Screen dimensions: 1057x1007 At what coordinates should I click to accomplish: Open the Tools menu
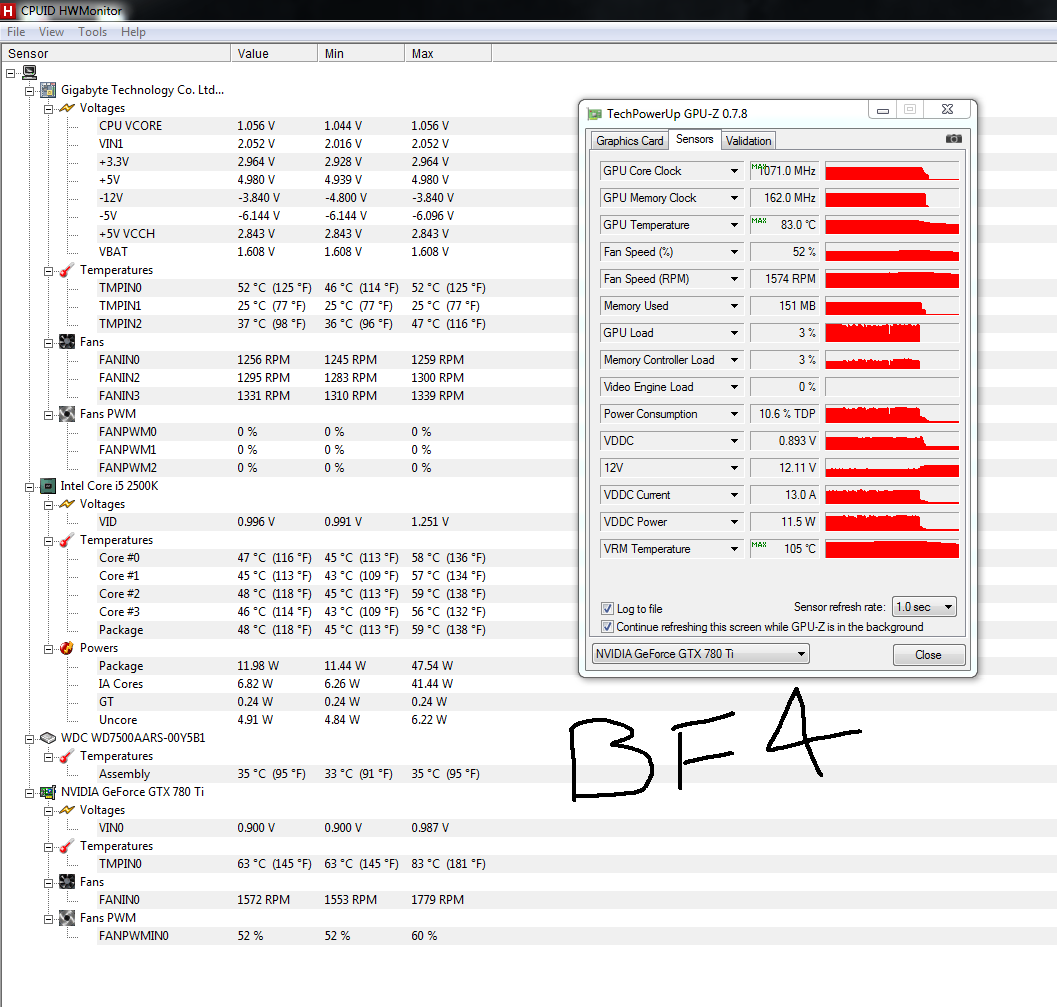[92, 32]
